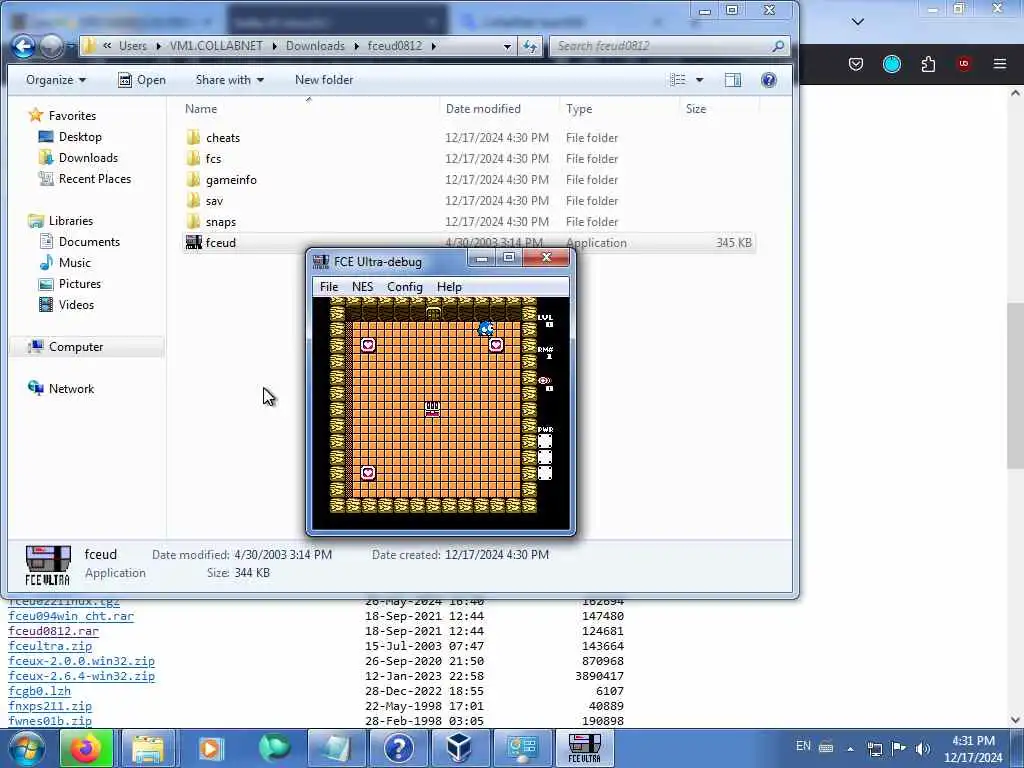The image size is (1024, 768).
Task: Click the Firefox account avatar icon
Action: tap(892, 64)
